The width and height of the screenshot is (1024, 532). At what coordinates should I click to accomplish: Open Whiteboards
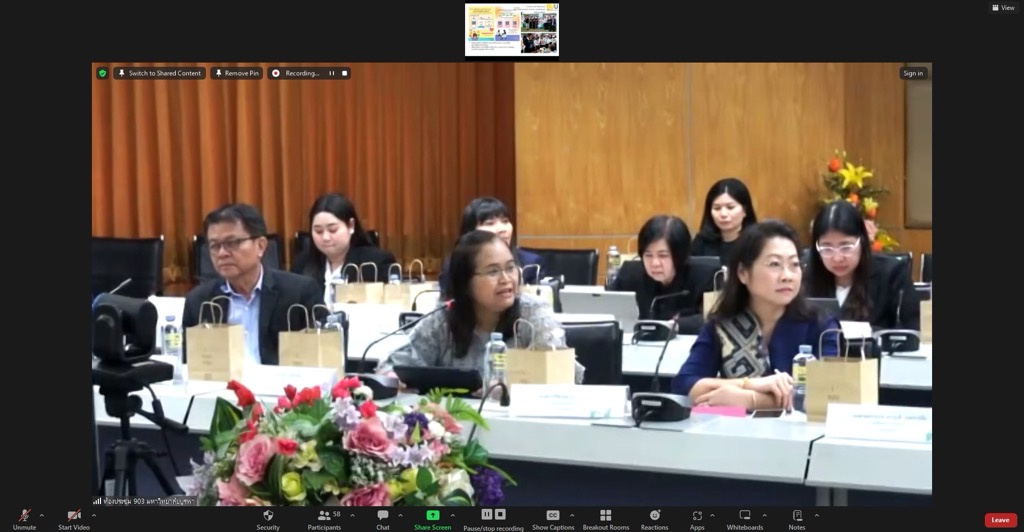(744, 518)
